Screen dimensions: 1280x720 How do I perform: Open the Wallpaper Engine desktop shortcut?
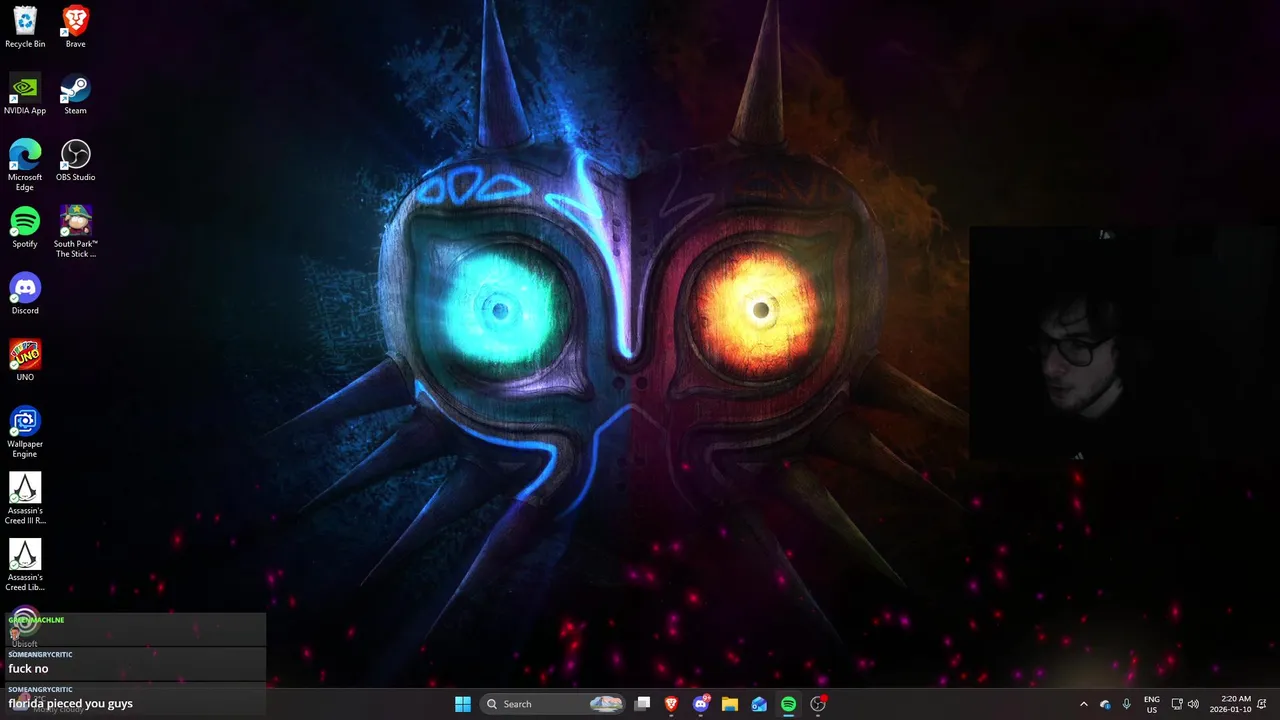25,432
